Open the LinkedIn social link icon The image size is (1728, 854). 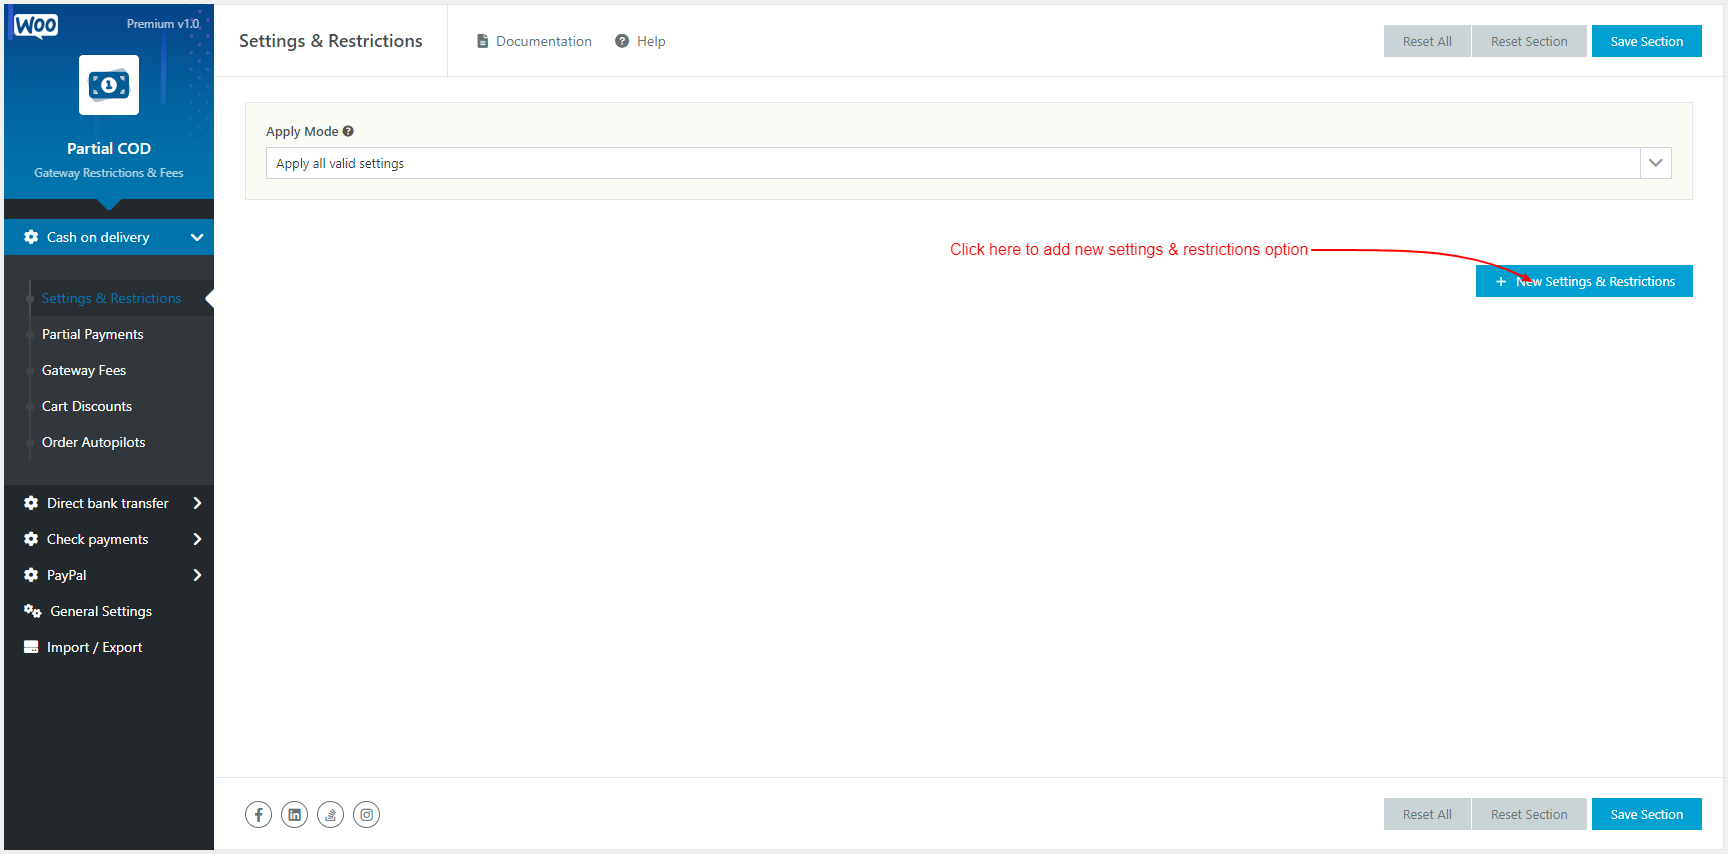[x=294, y=815]
